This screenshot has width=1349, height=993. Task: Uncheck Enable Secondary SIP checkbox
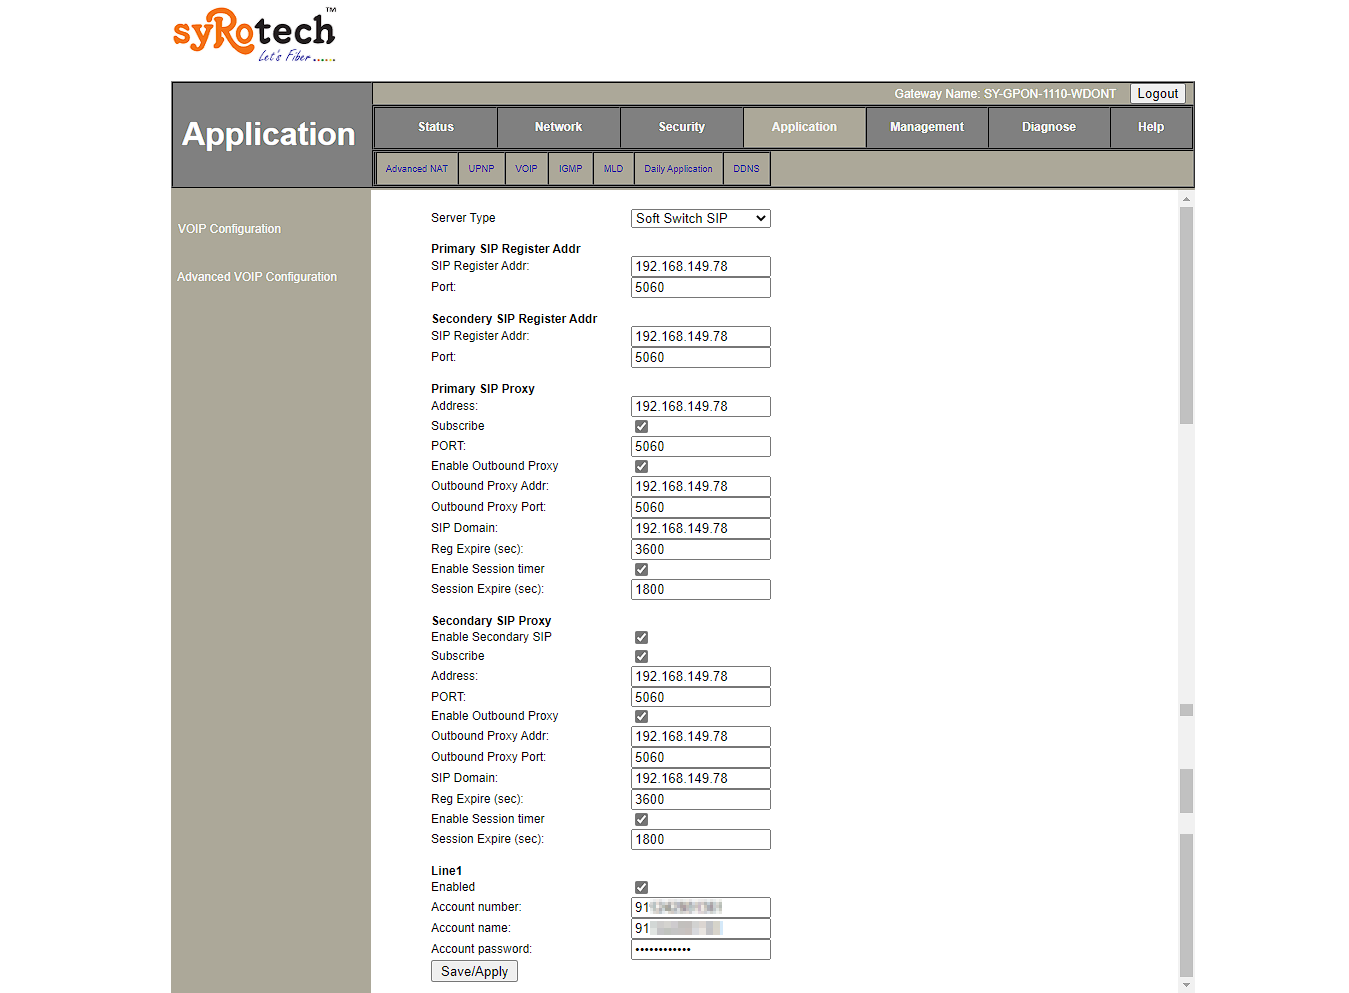tap(641, 638)
